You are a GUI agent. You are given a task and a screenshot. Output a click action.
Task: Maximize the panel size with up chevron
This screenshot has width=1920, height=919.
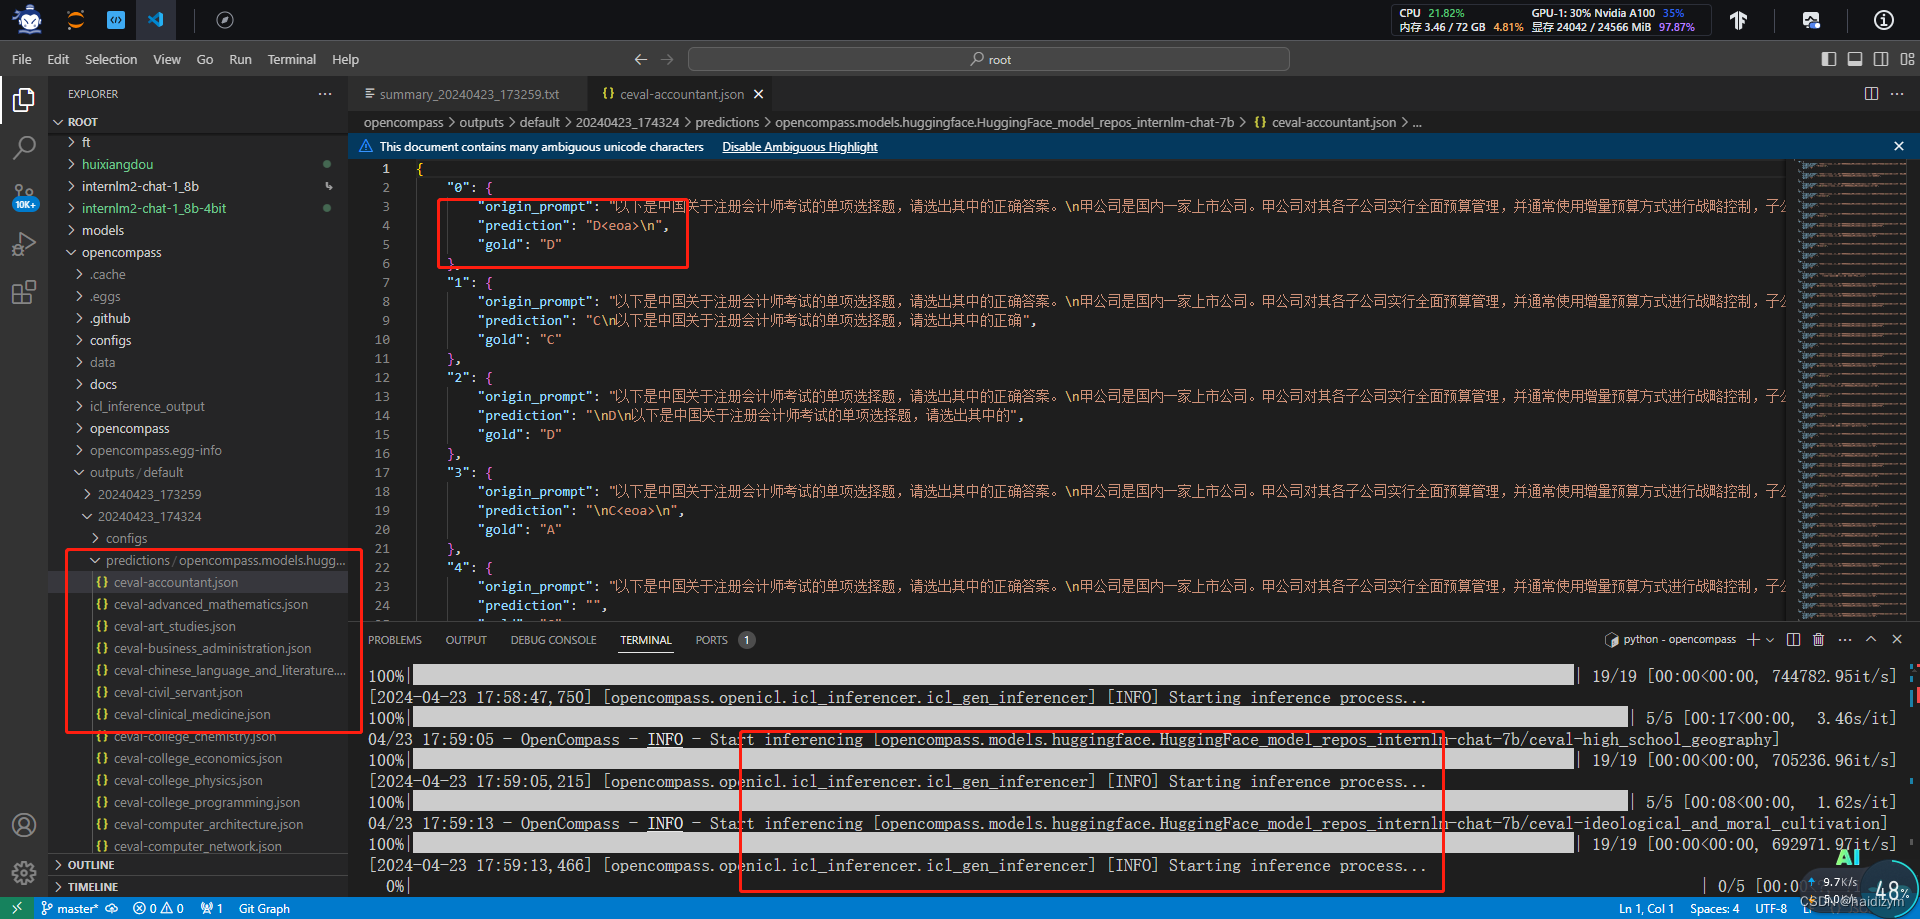point(1871,639)
